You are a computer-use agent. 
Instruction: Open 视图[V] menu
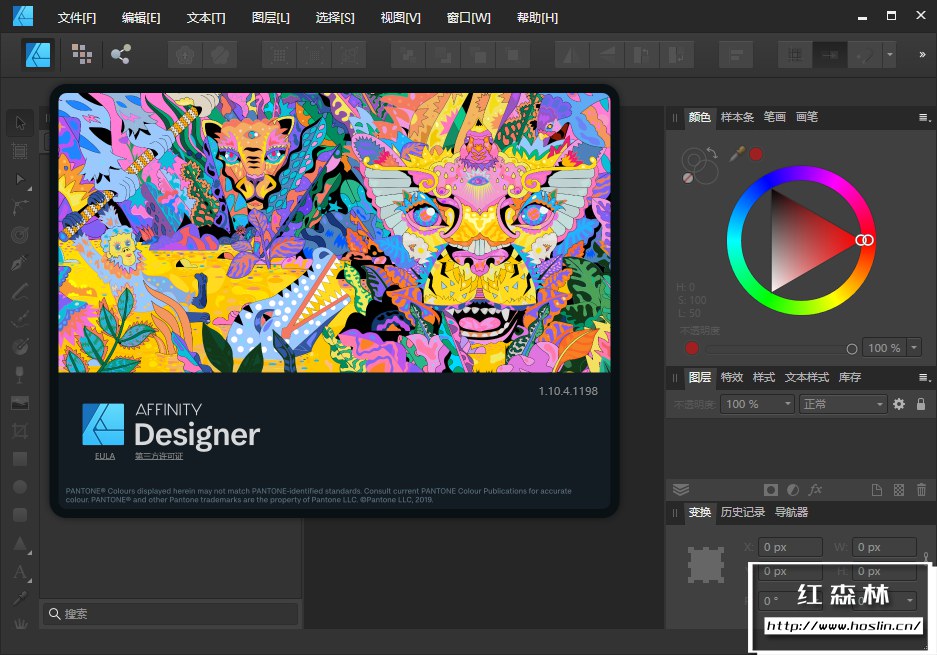coord(400,18)
